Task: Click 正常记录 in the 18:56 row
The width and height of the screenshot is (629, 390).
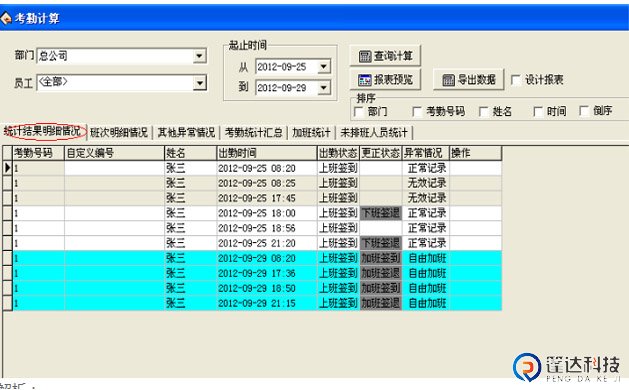Action: [427, 228]
